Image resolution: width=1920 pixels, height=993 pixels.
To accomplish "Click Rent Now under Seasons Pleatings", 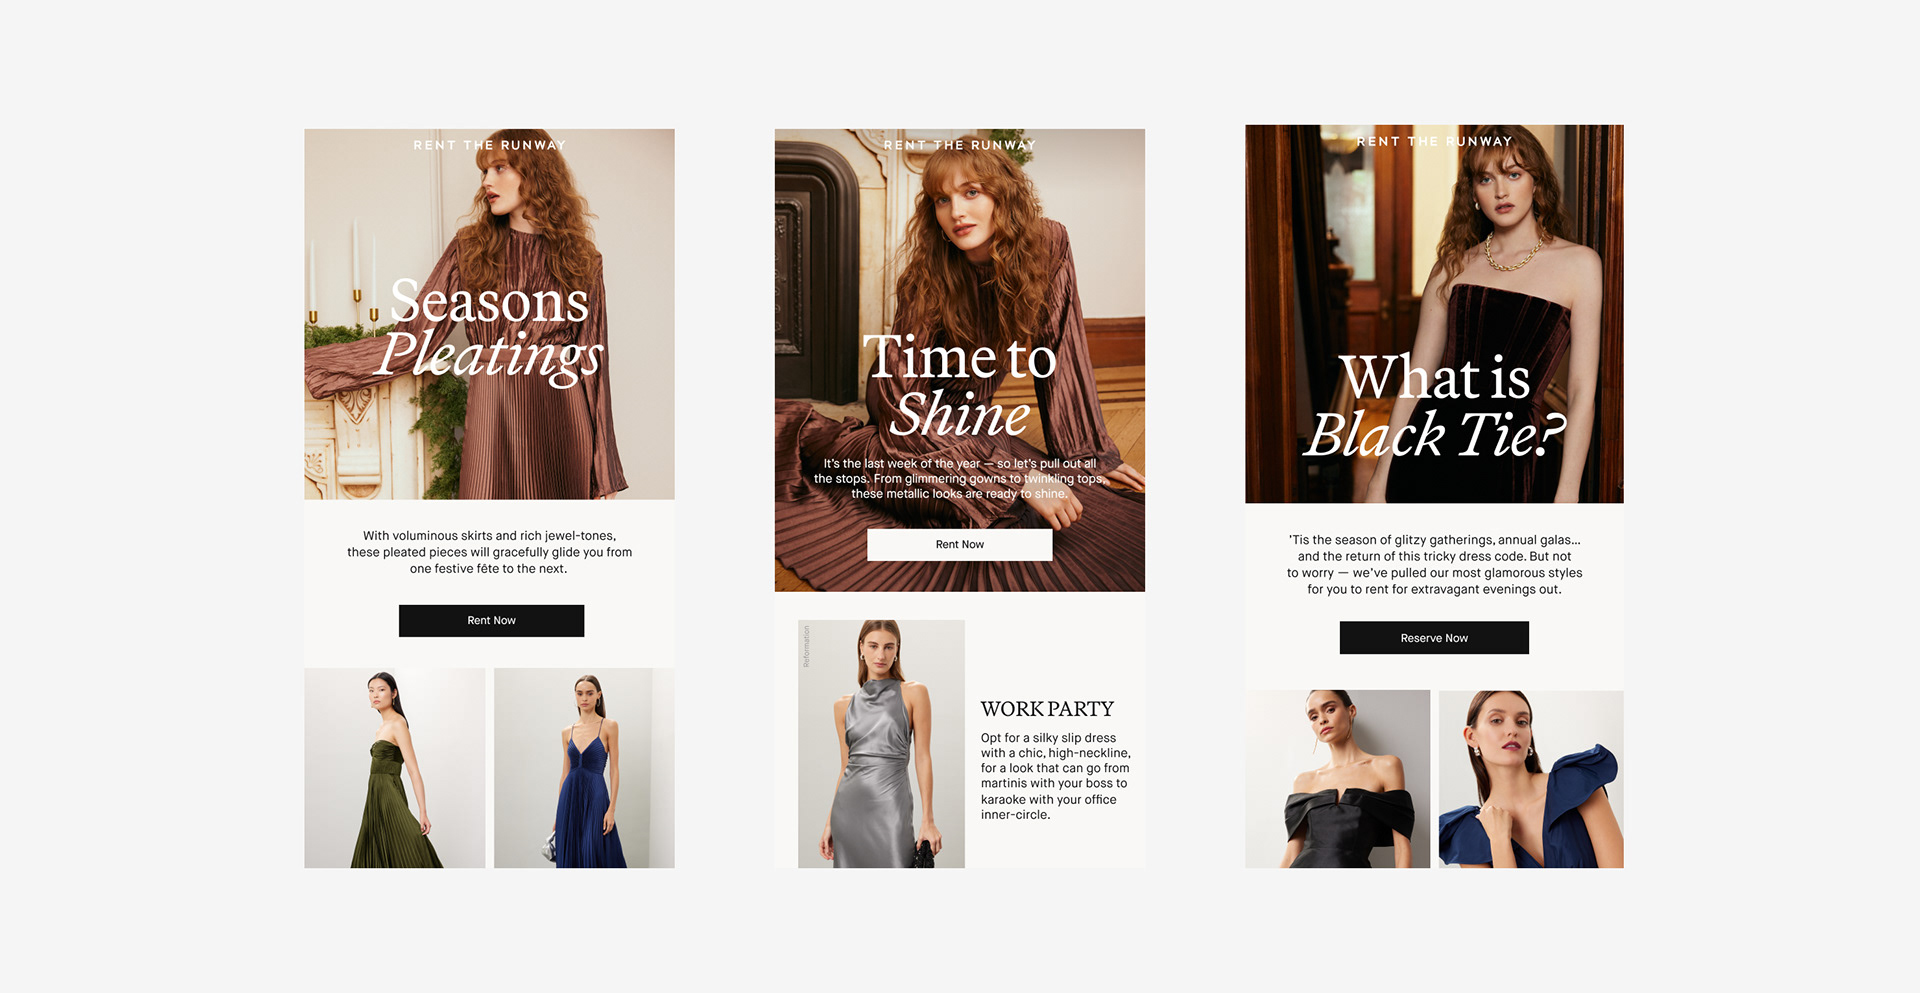I will [x=491, y=620].
